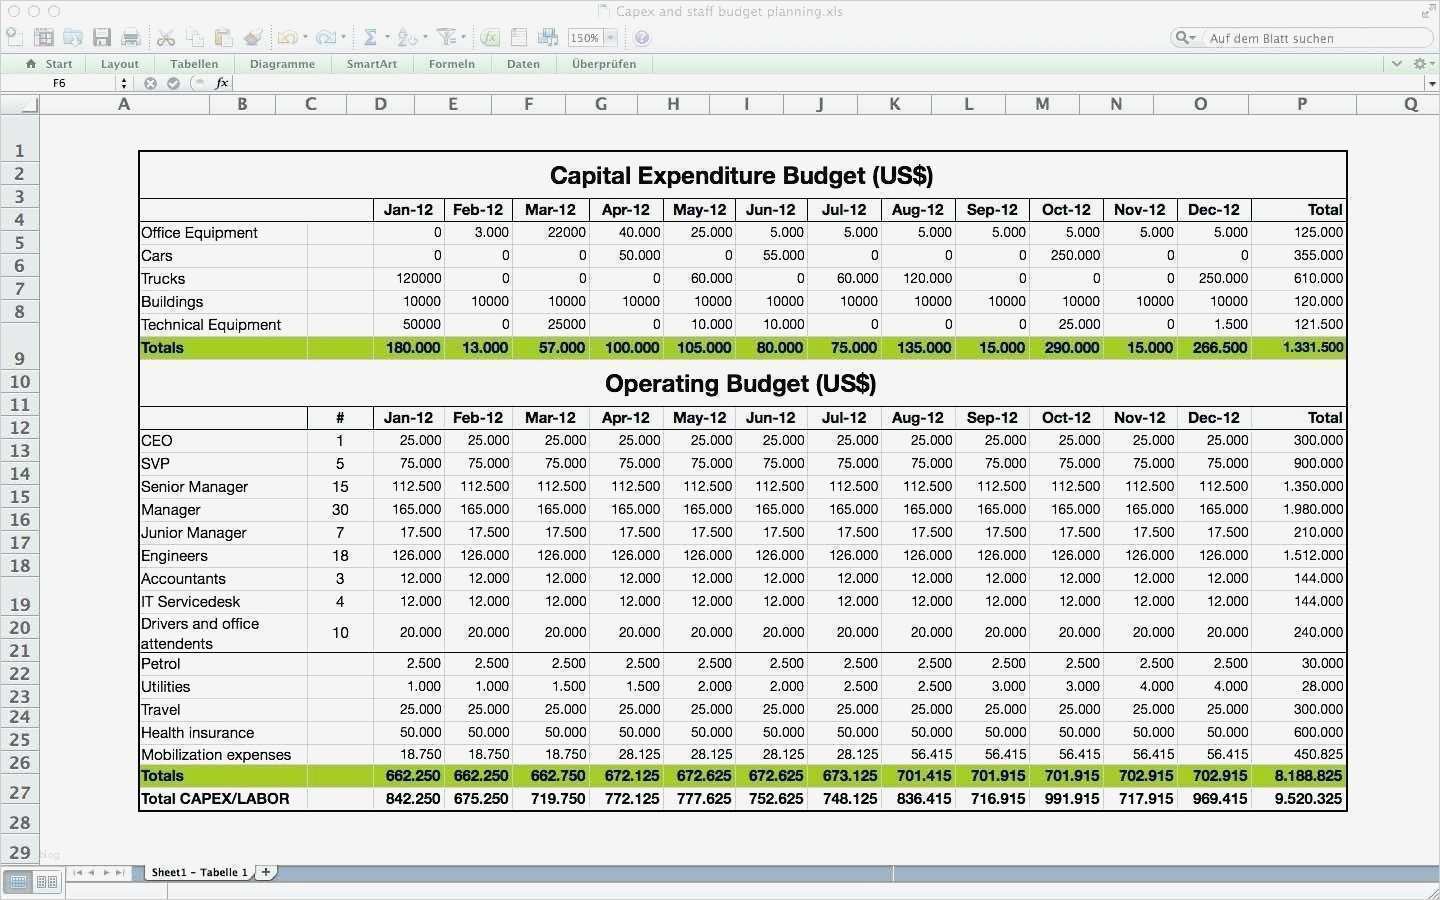Click the Paste clipboard icon
The width and height of the screenshot is (1440, 900).
[224, 37]
